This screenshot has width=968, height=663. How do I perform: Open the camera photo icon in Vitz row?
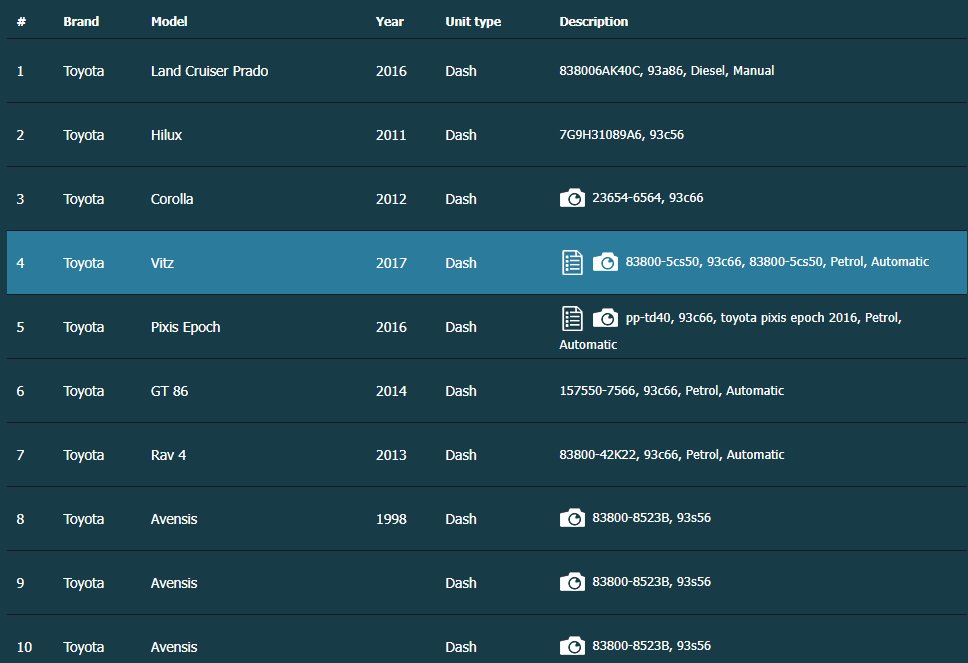point(605,262)
